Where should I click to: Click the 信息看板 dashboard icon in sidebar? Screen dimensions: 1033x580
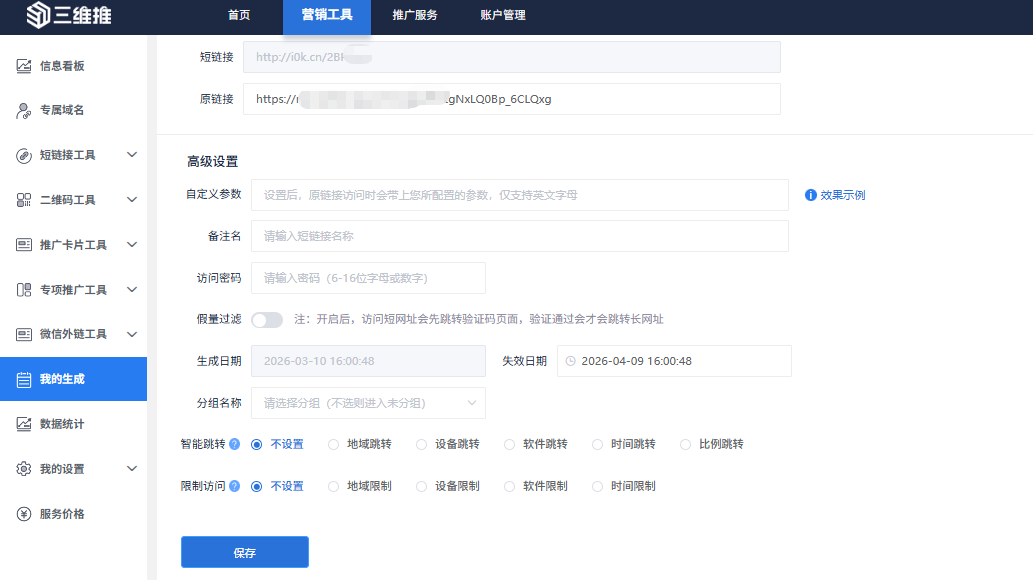[24, 66]
